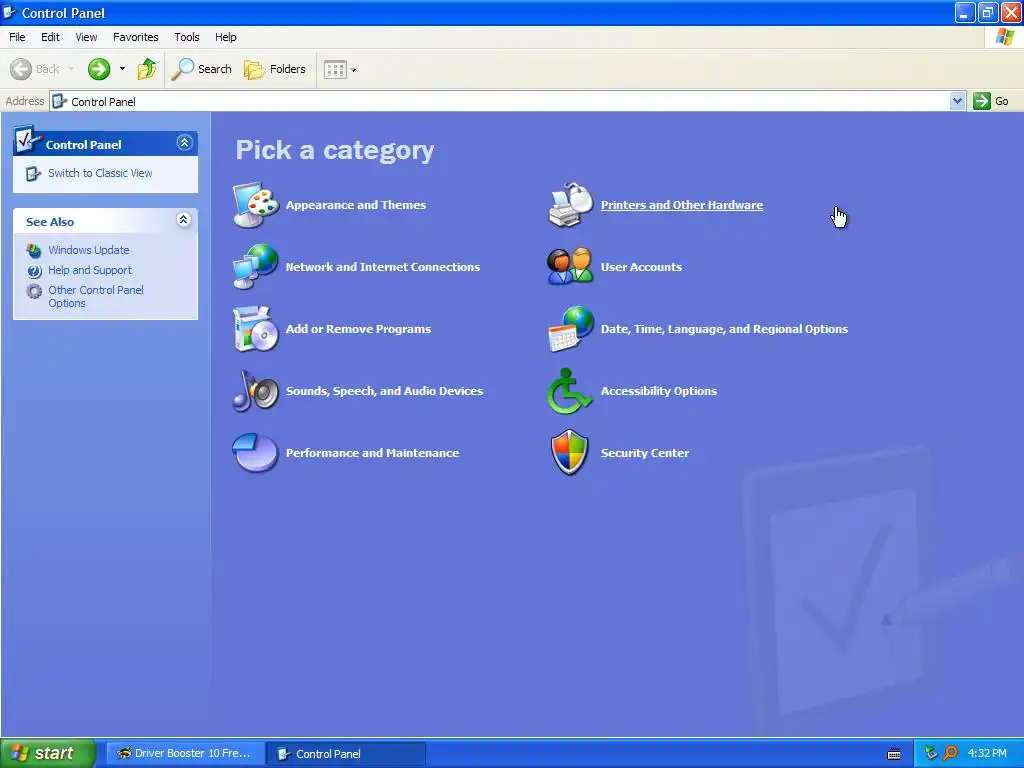
Task: Click the Start button
Action: 48,753
